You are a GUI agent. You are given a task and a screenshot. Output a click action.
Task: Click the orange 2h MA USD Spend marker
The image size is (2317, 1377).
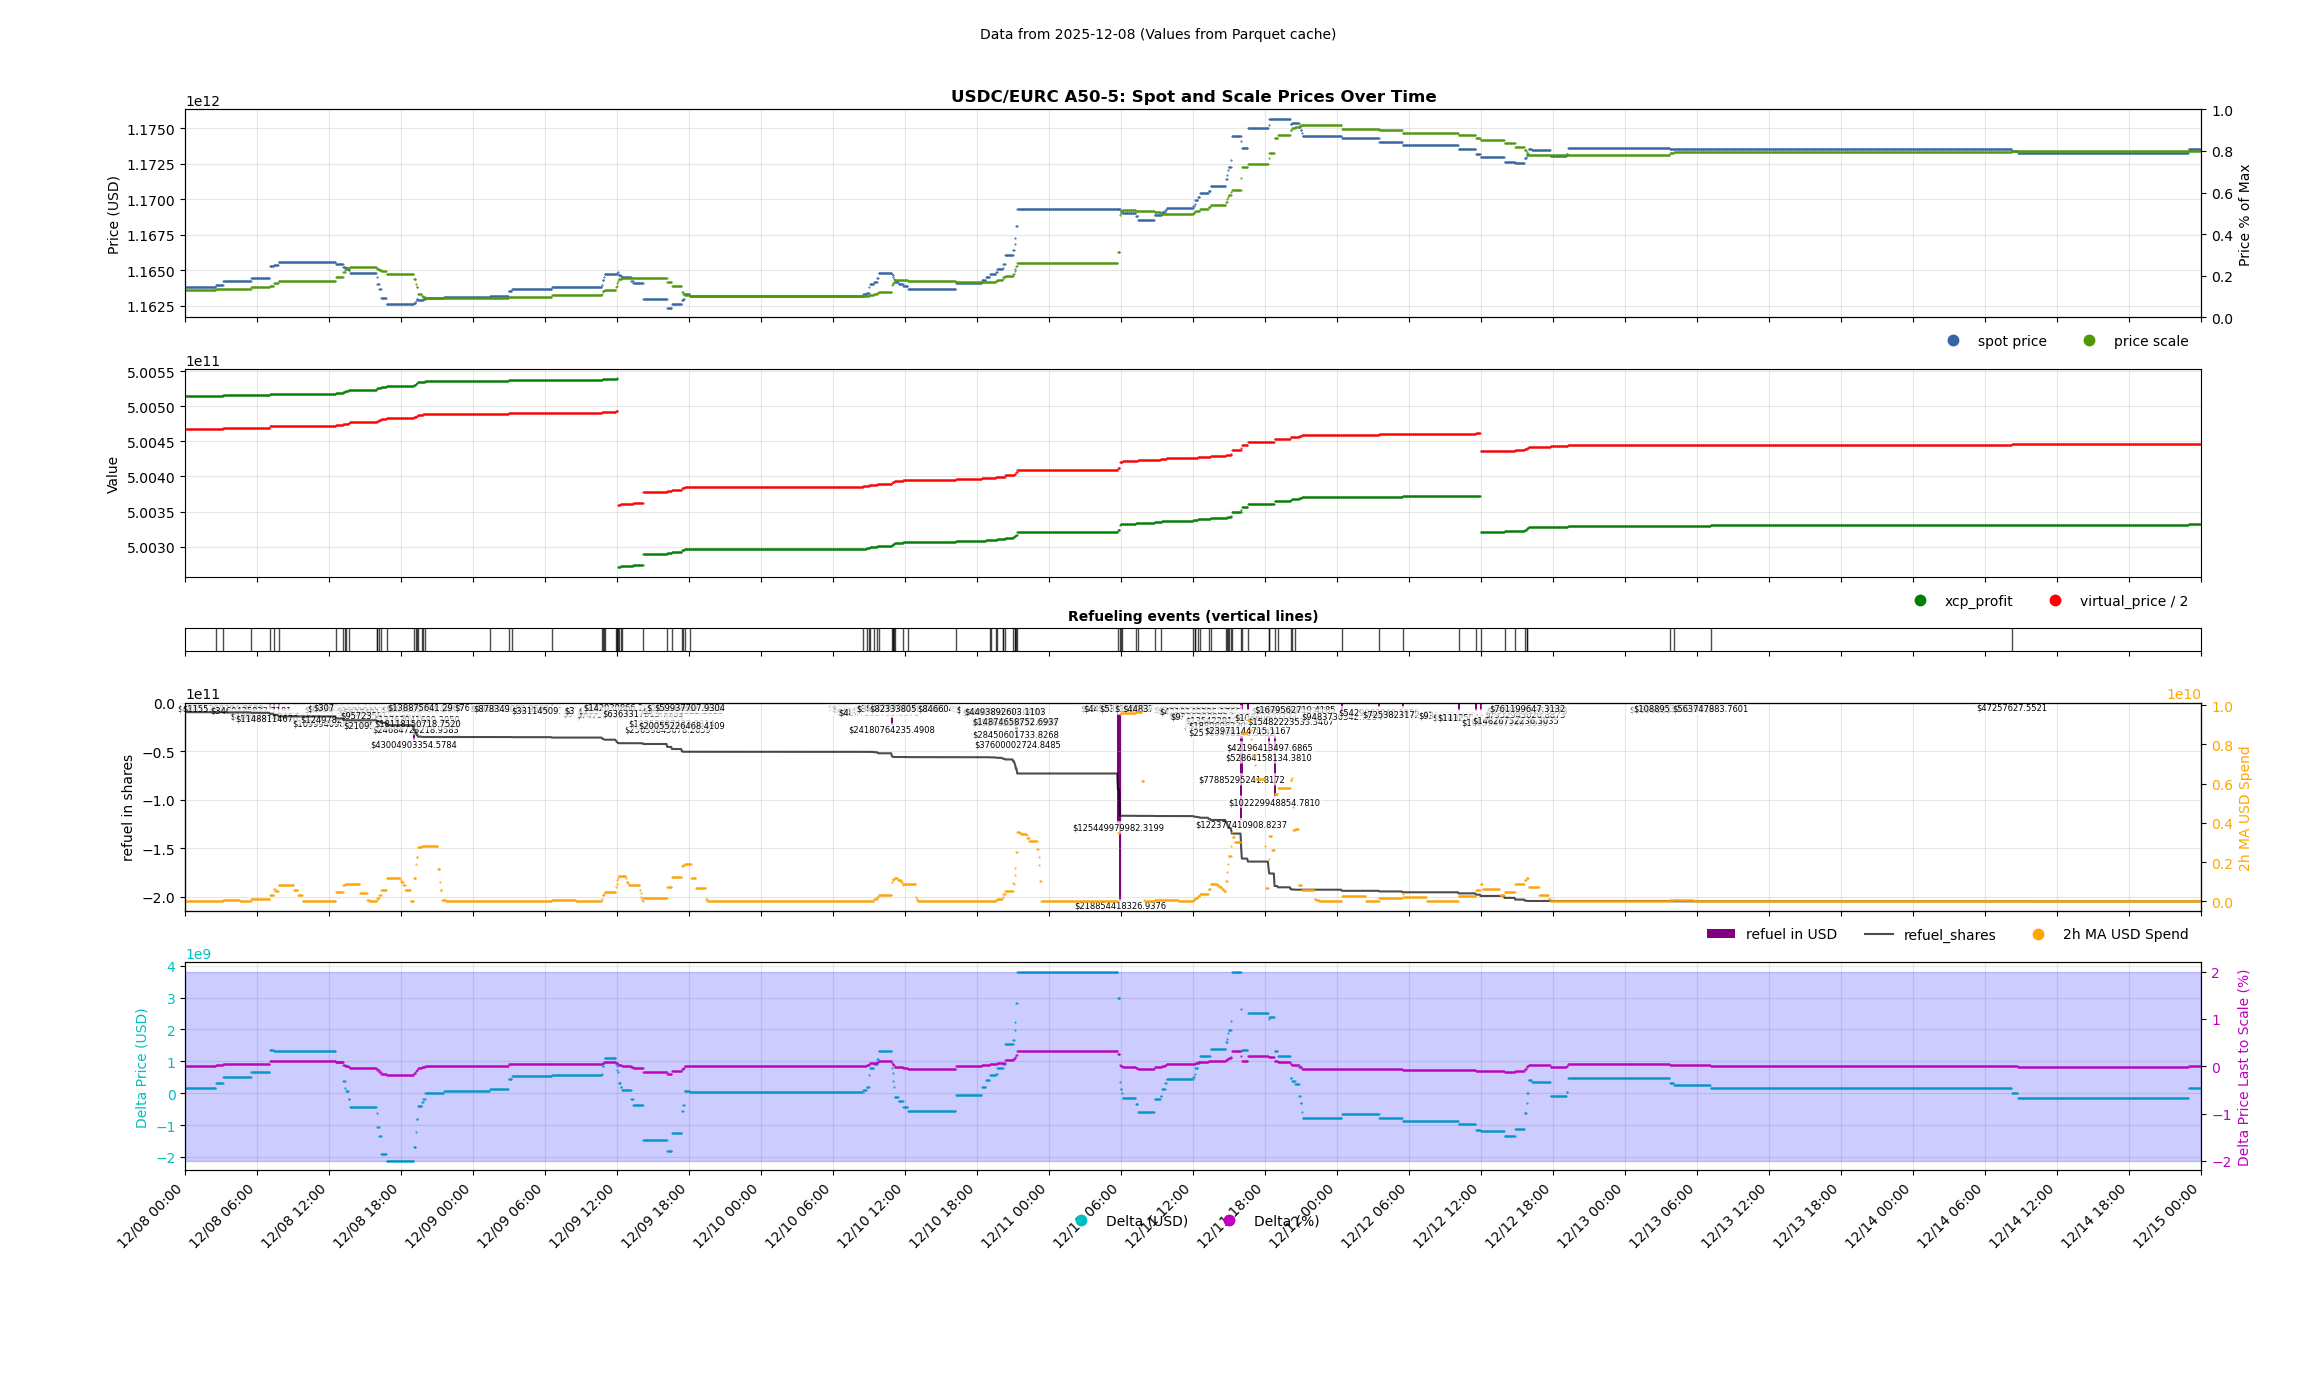pos(2038,935)
